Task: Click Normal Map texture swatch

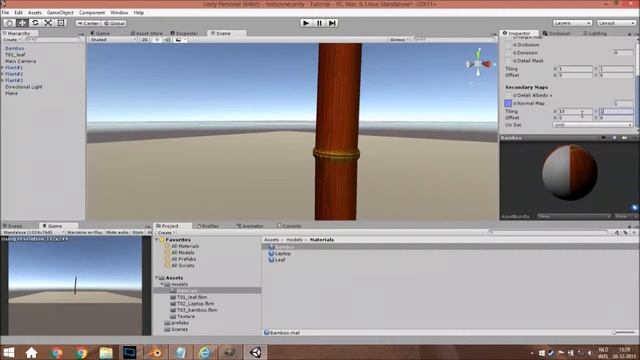Action: point(508,103)
